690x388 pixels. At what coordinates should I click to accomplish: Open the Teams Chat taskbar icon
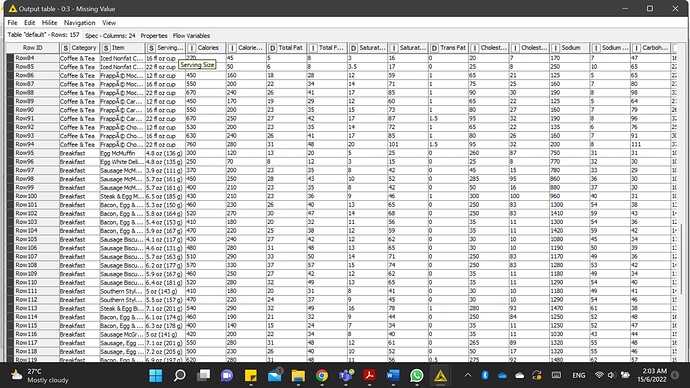(x=227, y=375)
